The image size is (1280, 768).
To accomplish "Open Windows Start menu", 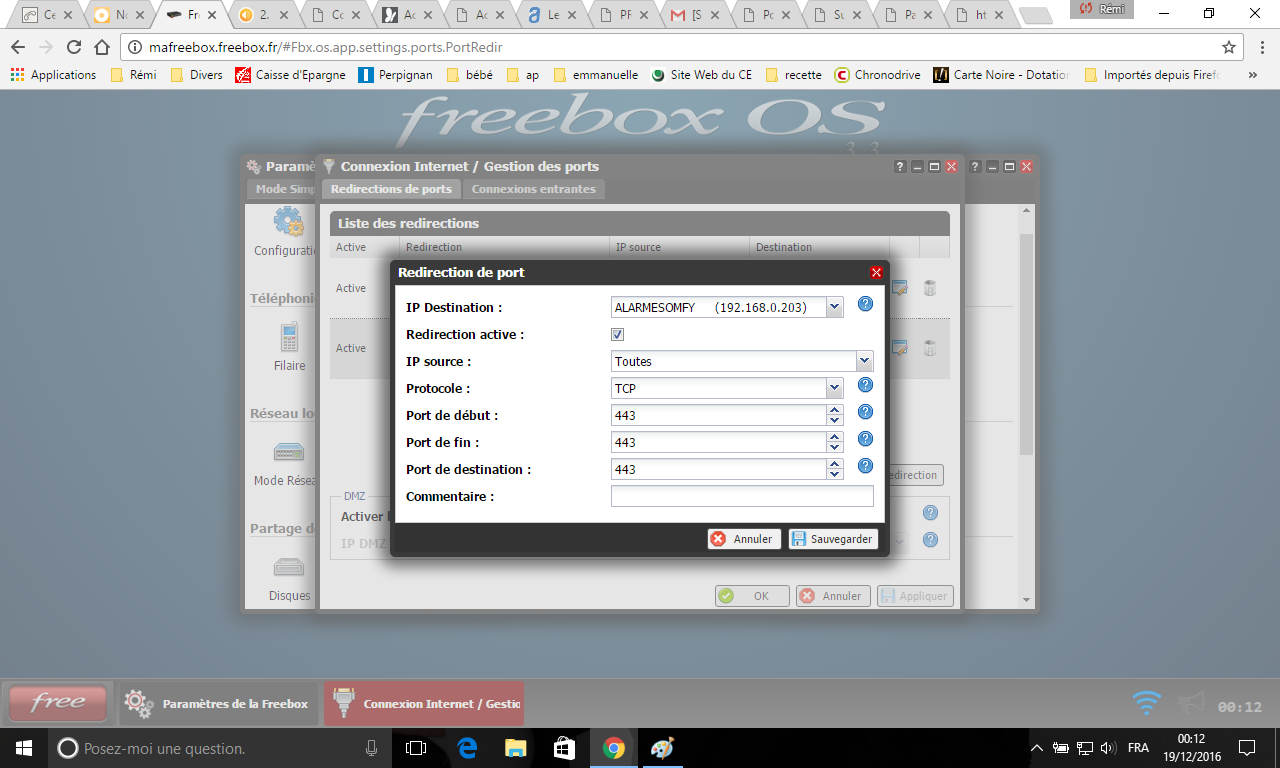I will 24,747.
